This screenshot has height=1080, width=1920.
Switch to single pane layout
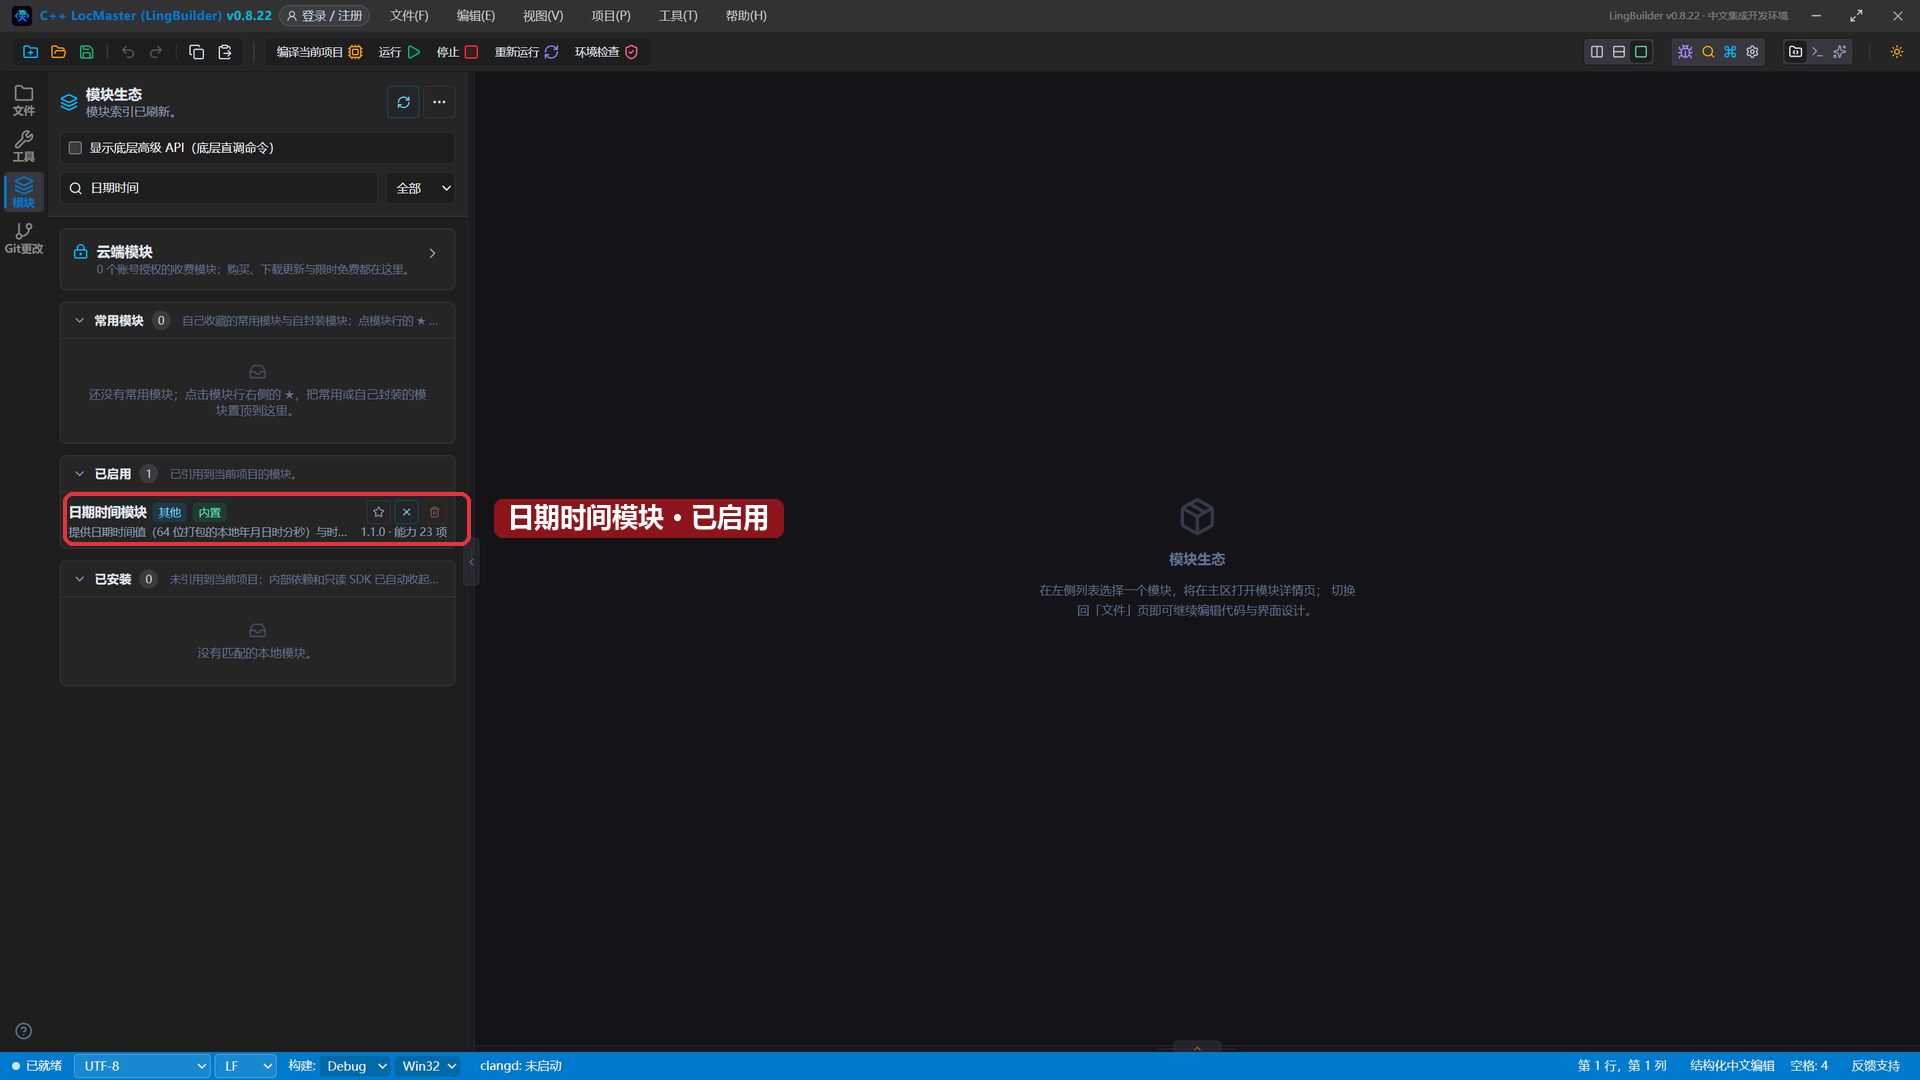(x=1641, y=52)
